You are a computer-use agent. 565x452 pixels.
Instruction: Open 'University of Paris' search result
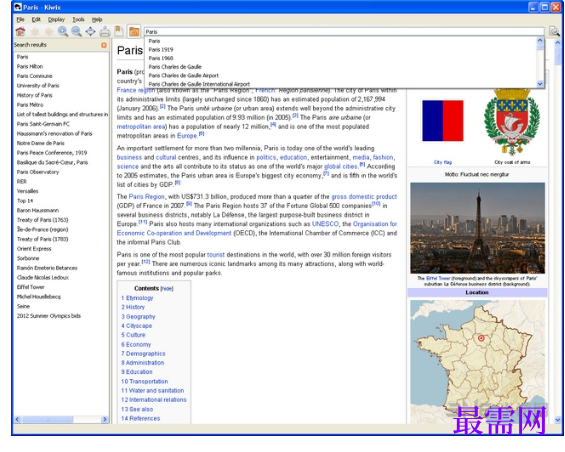[38, 86]
